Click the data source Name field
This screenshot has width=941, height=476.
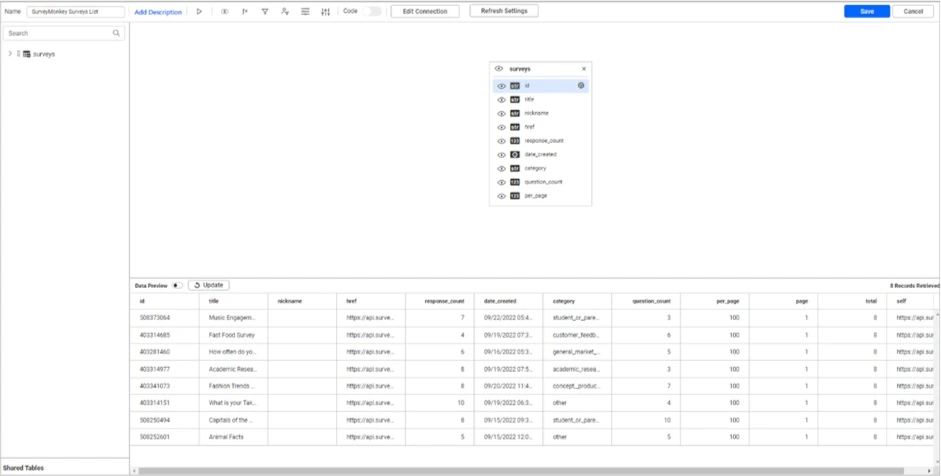click(76, 11)
